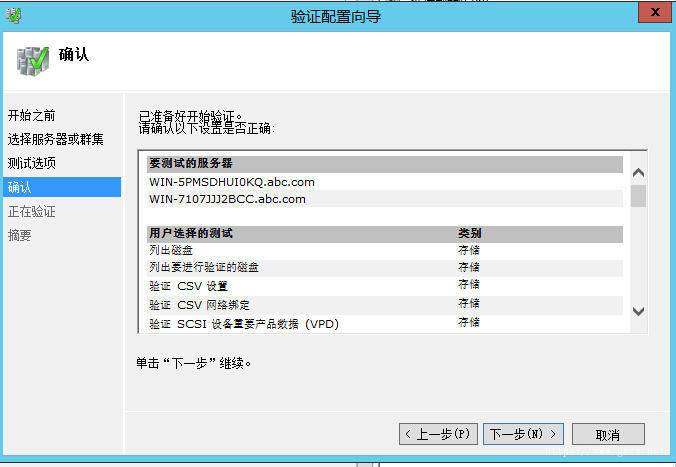This screenshot has width=676, height=467.
Task: Open the 开始之前 step
Action: 31,116
